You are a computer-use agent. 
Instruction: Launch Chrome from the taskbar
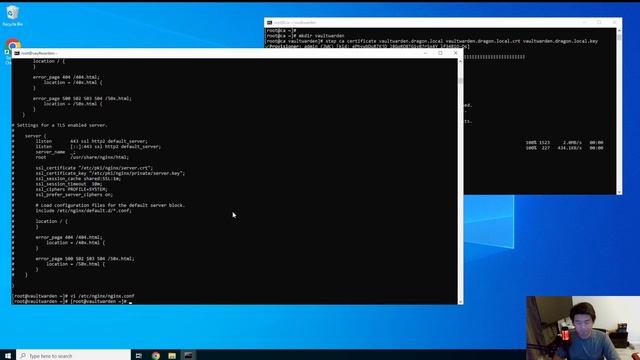point(156,356)
